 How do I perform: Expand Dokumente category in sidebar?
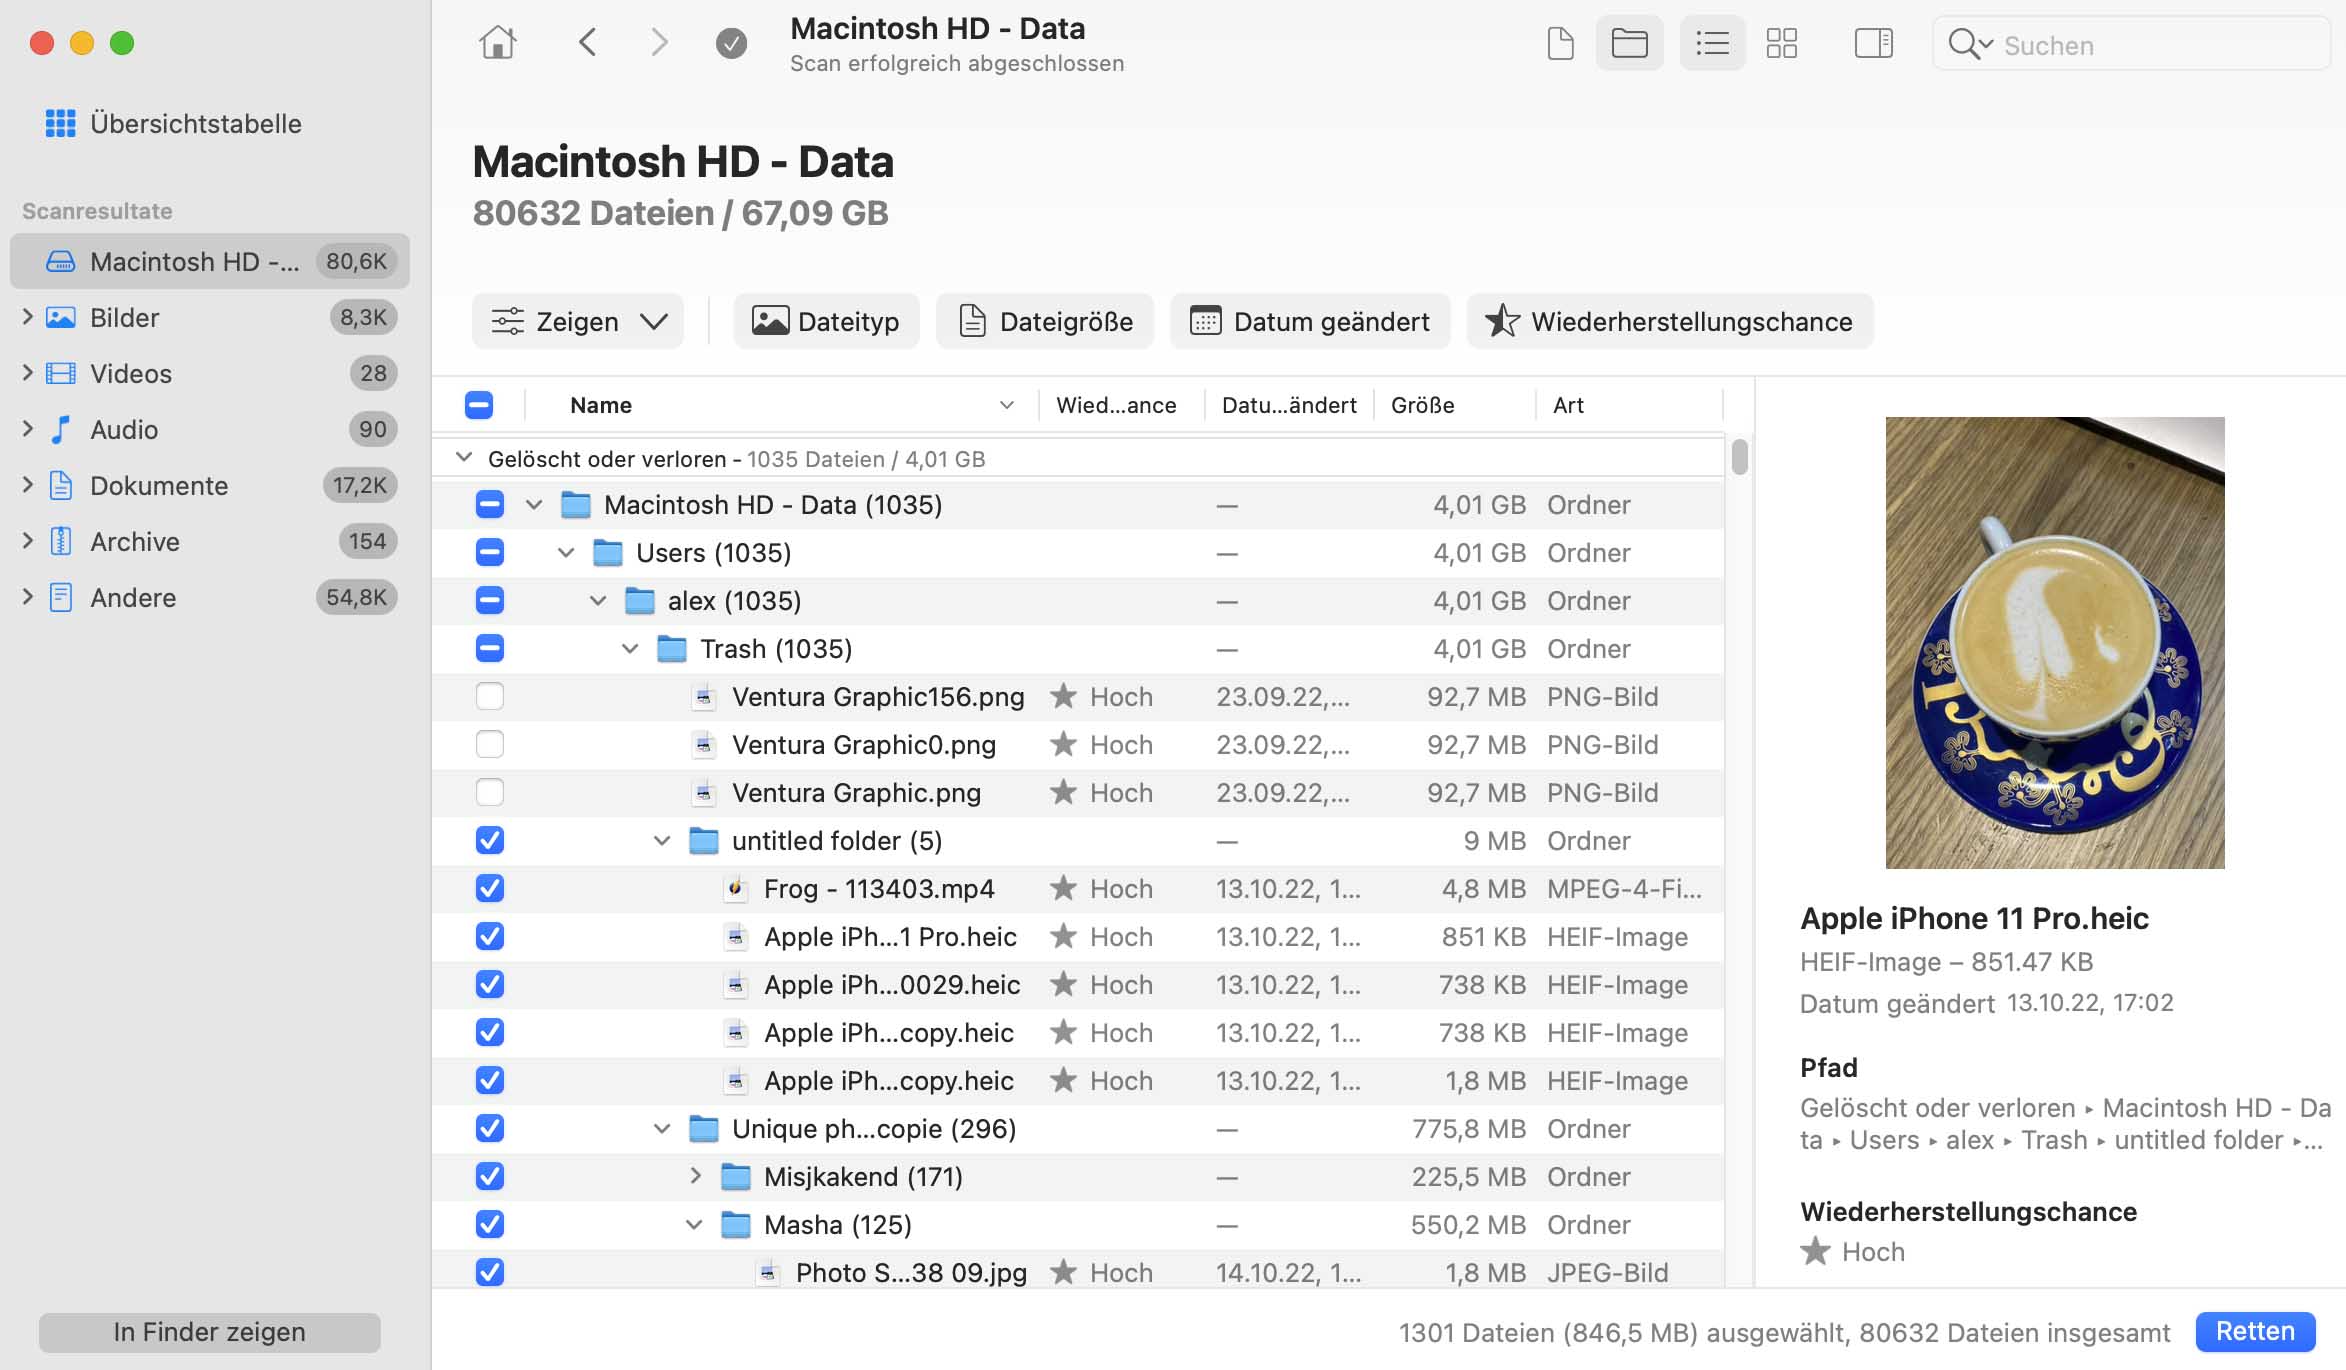27,485
